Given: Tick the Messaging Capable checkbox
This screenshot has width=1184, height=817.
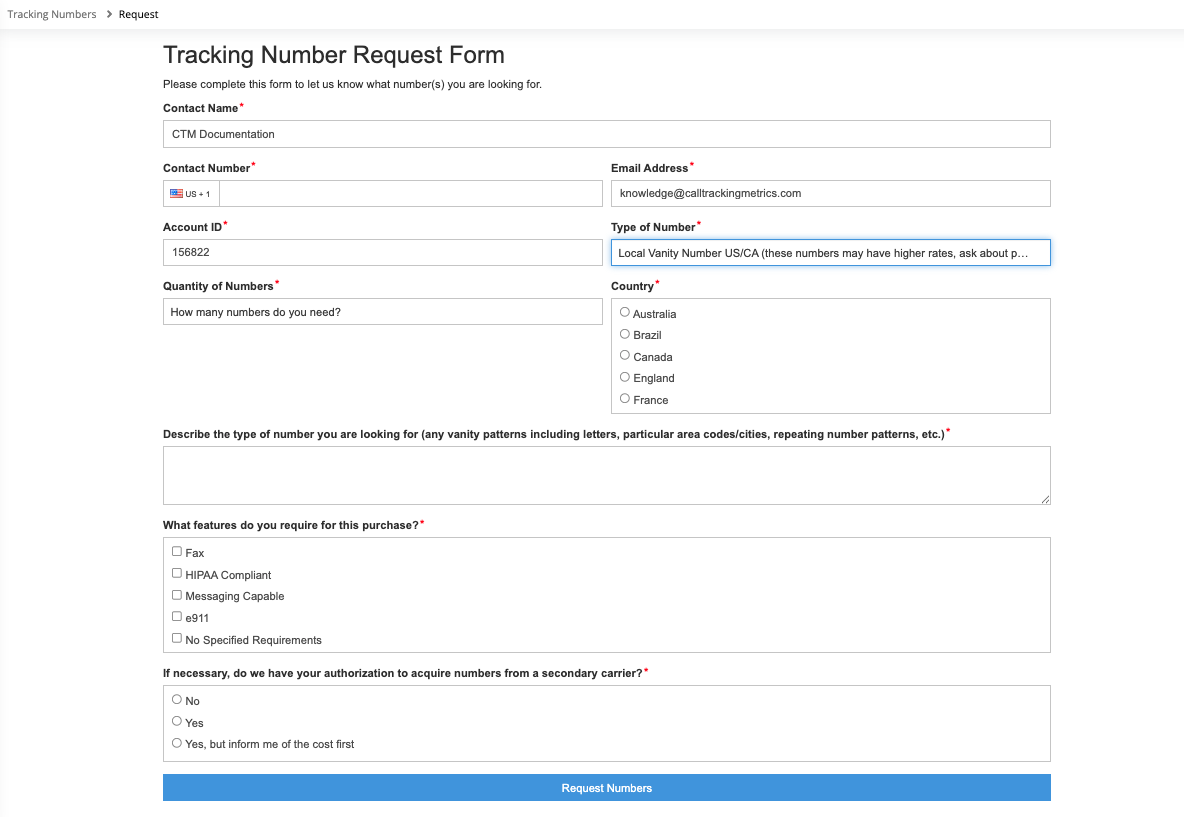Looking at the screenshot, I should 177,595.
